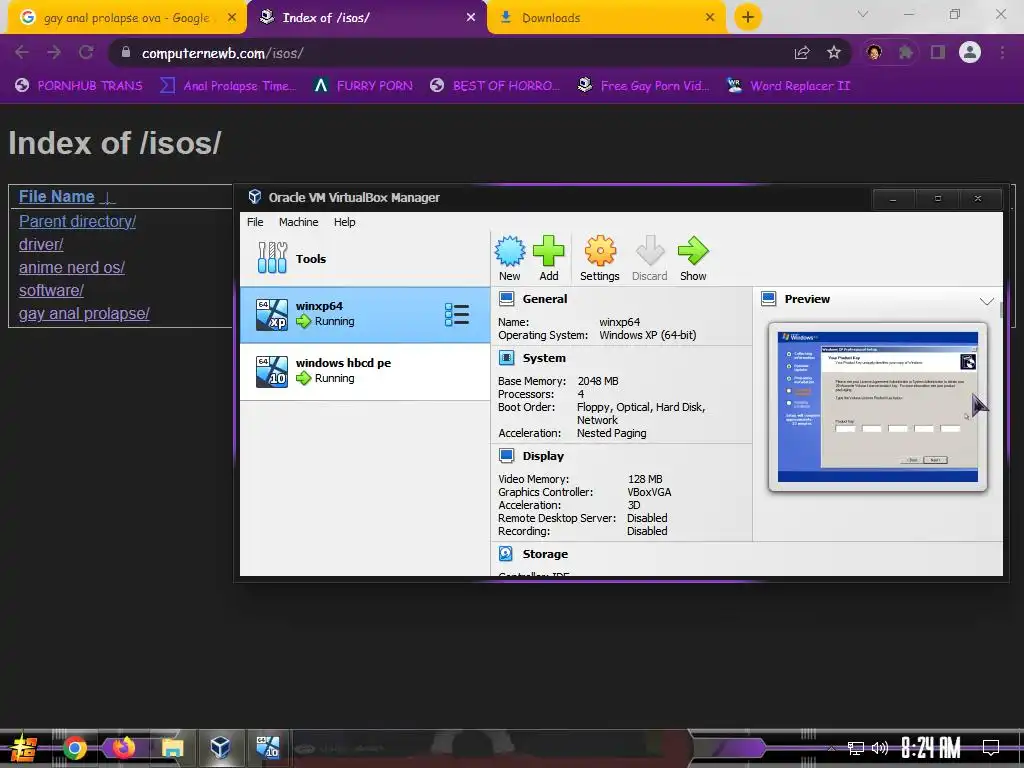
Task: Open the anime nerd os/ folder link
Action: [72, 267]
